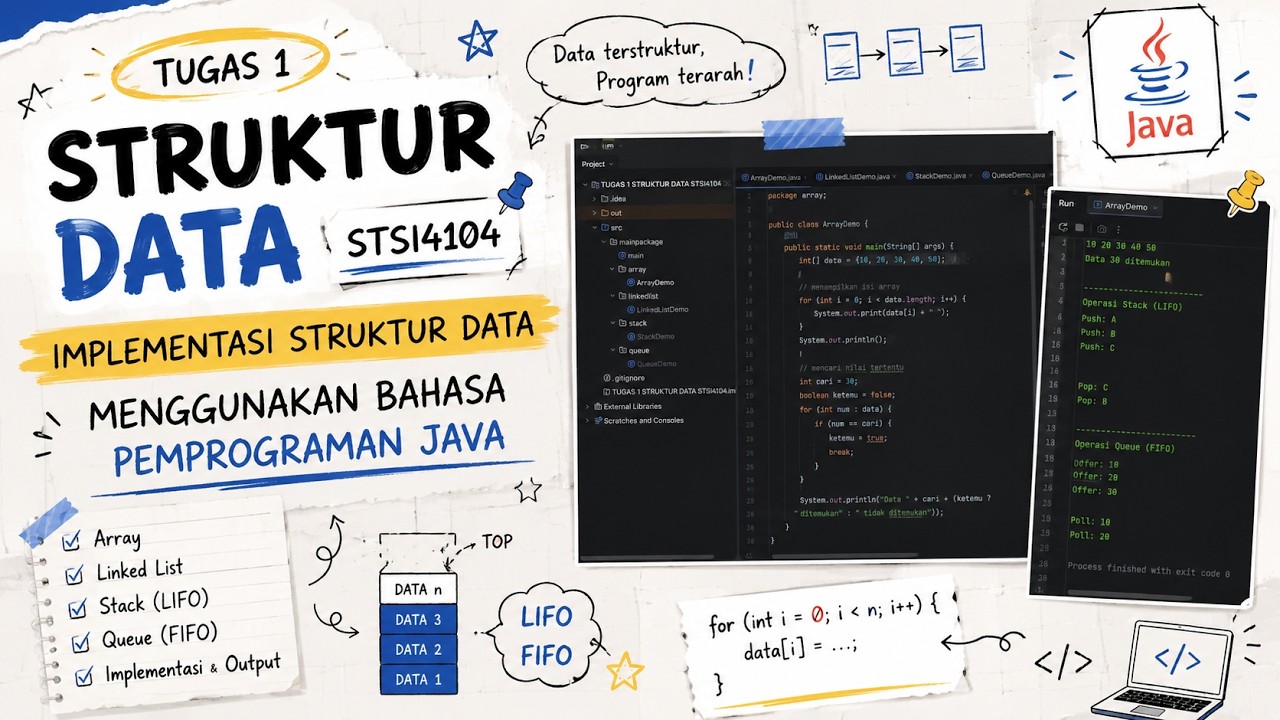The width and height of the screenshot is (1280, 720).
Task: Select the TUGAS 1 STRUKTUR DATA STSI4104.iml file
Action: point(668,390)
